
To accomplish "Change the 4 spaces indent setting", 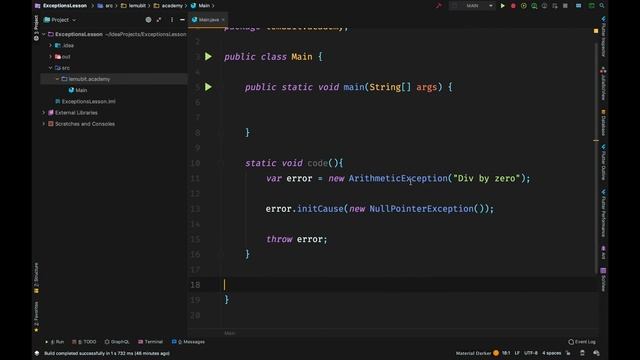I will (551, 353).
